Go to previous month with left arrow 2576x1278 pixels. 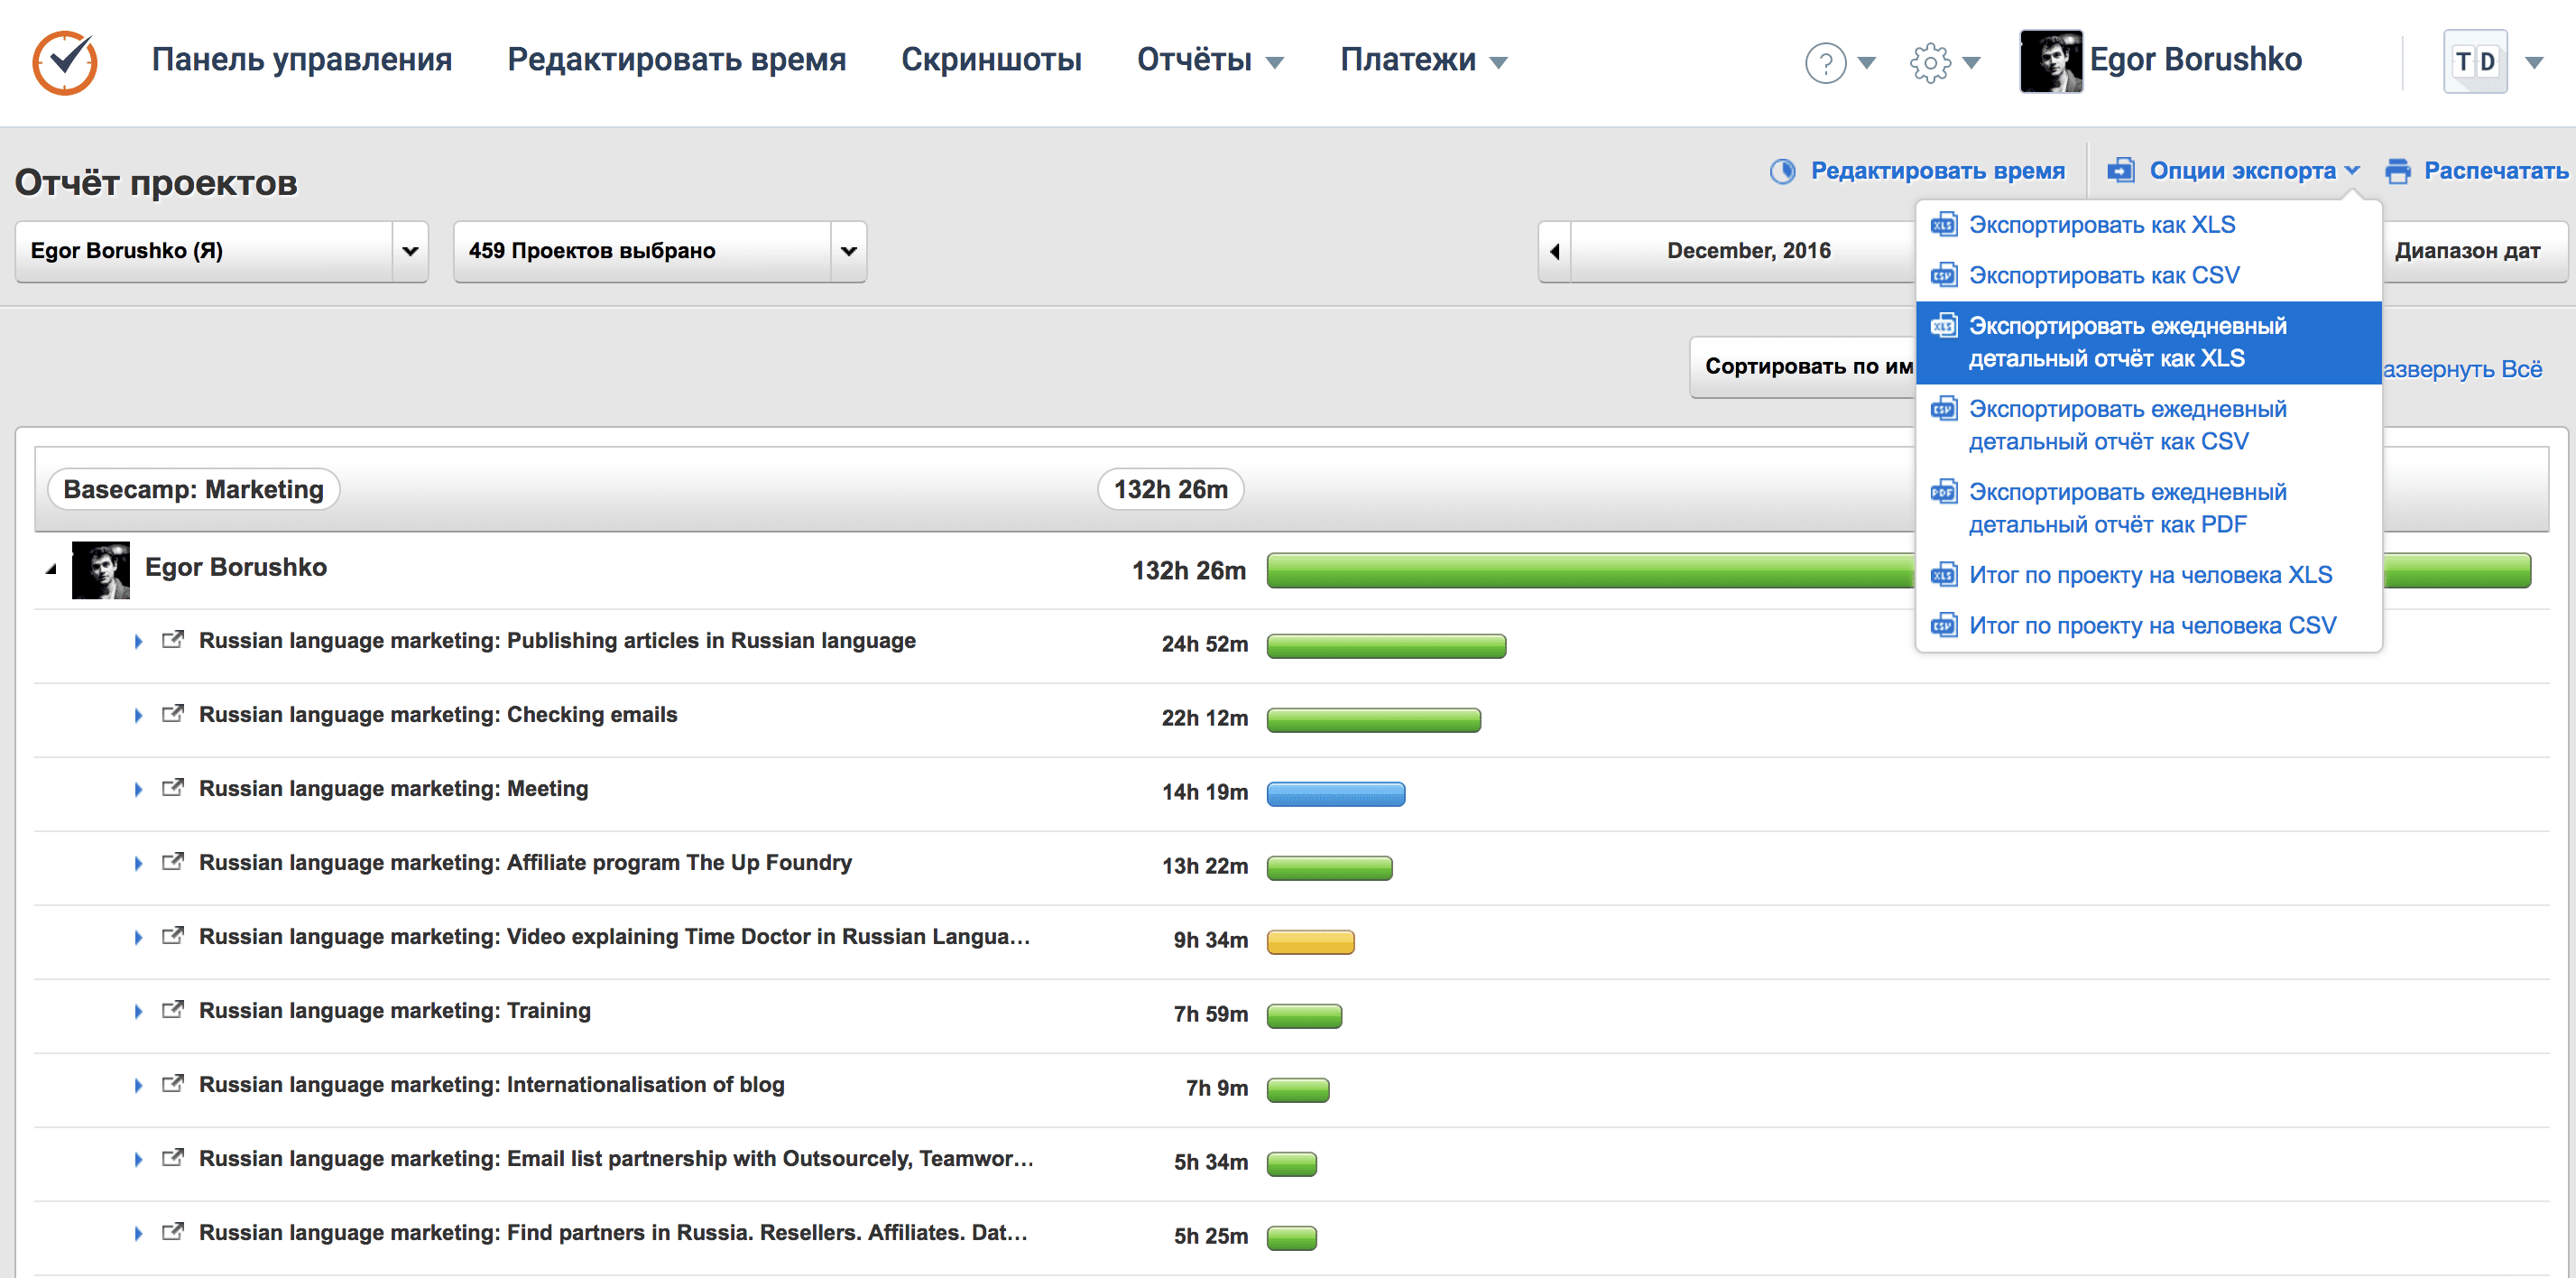(x=1554, y=252)
